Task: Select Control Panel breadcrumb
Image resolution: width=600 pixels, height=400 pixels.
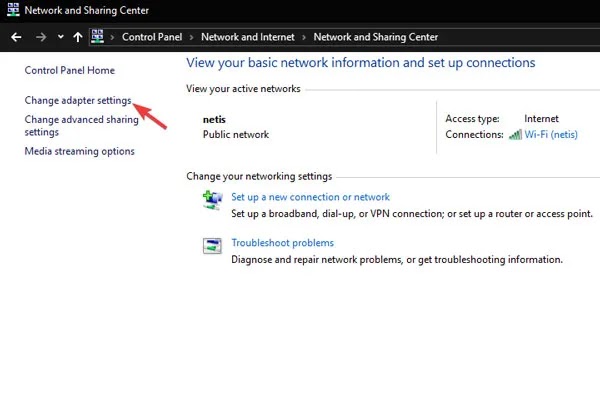Action: click(x=152, y=37)
